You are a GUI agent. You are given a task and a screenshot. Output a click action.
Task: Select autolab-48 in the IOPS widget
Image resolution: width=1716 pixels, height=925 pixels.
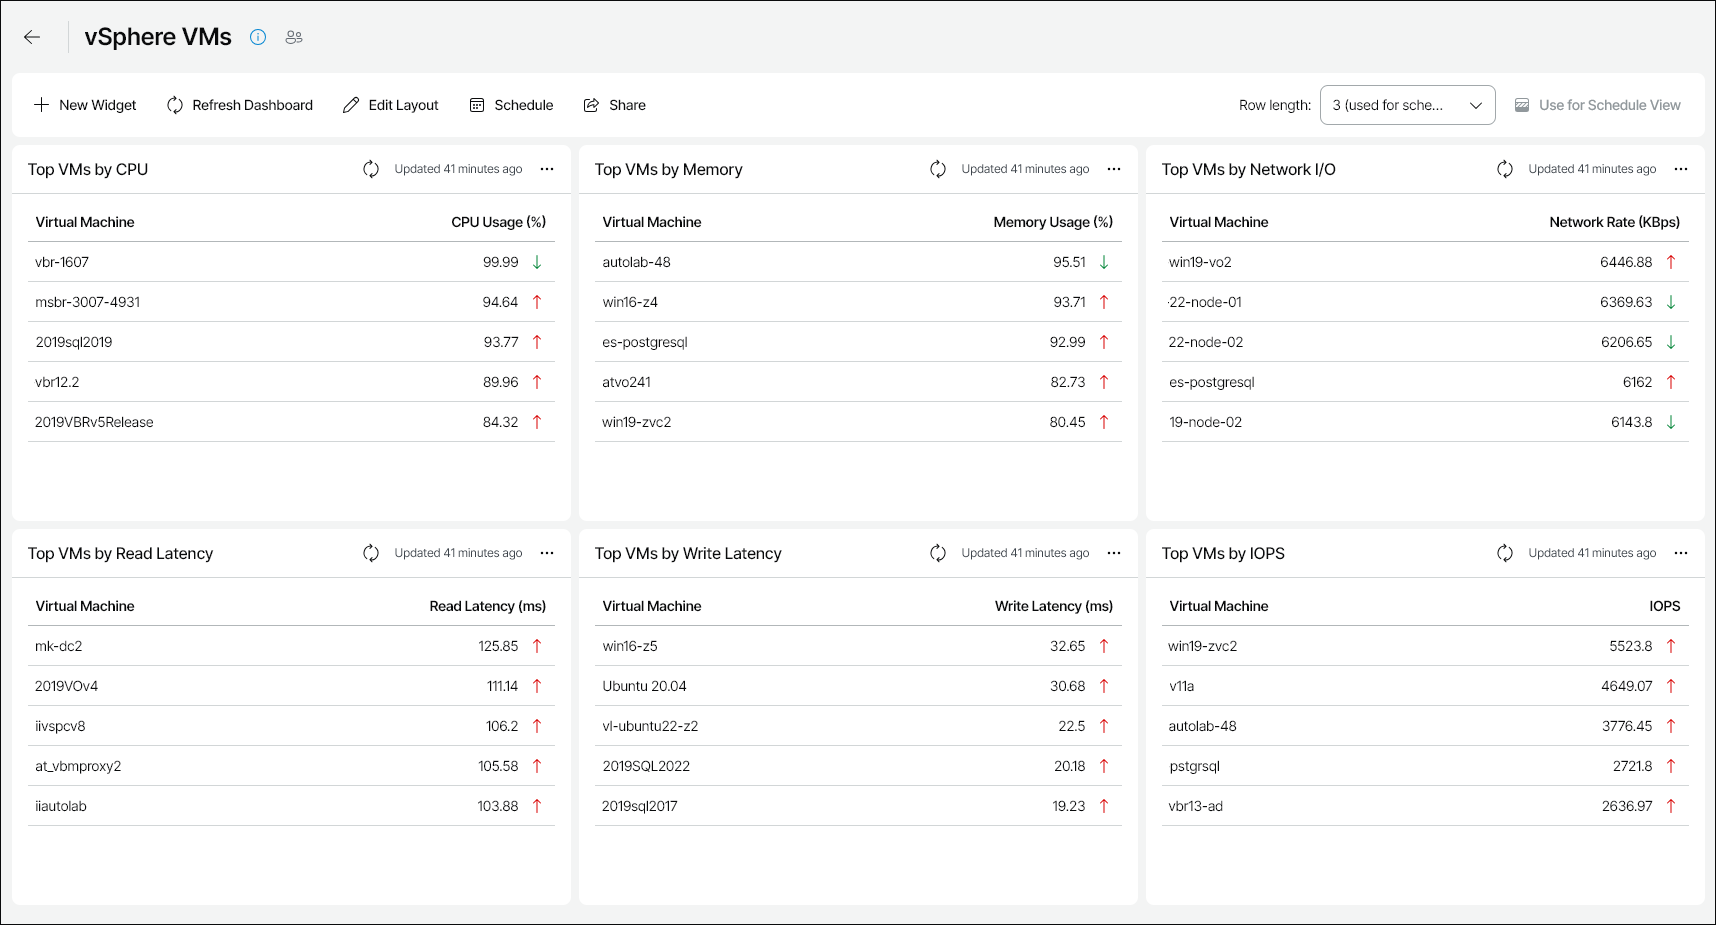1425,726
